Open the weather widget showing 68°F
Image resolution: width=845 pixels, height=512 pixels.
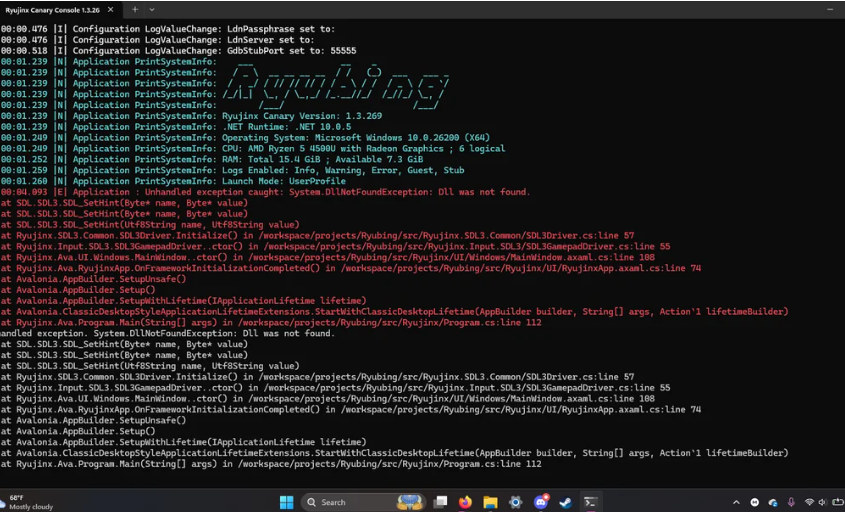tap(27, 502)
